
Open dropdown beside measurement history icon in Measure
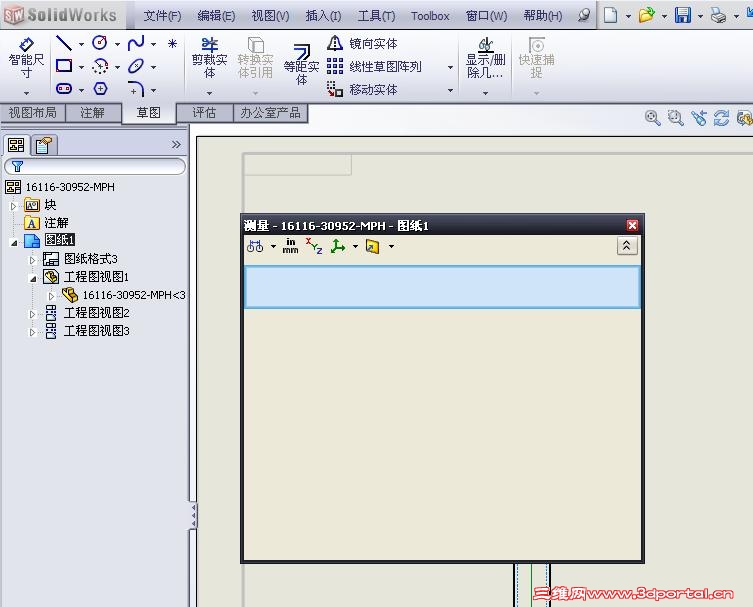coord(391,246)
